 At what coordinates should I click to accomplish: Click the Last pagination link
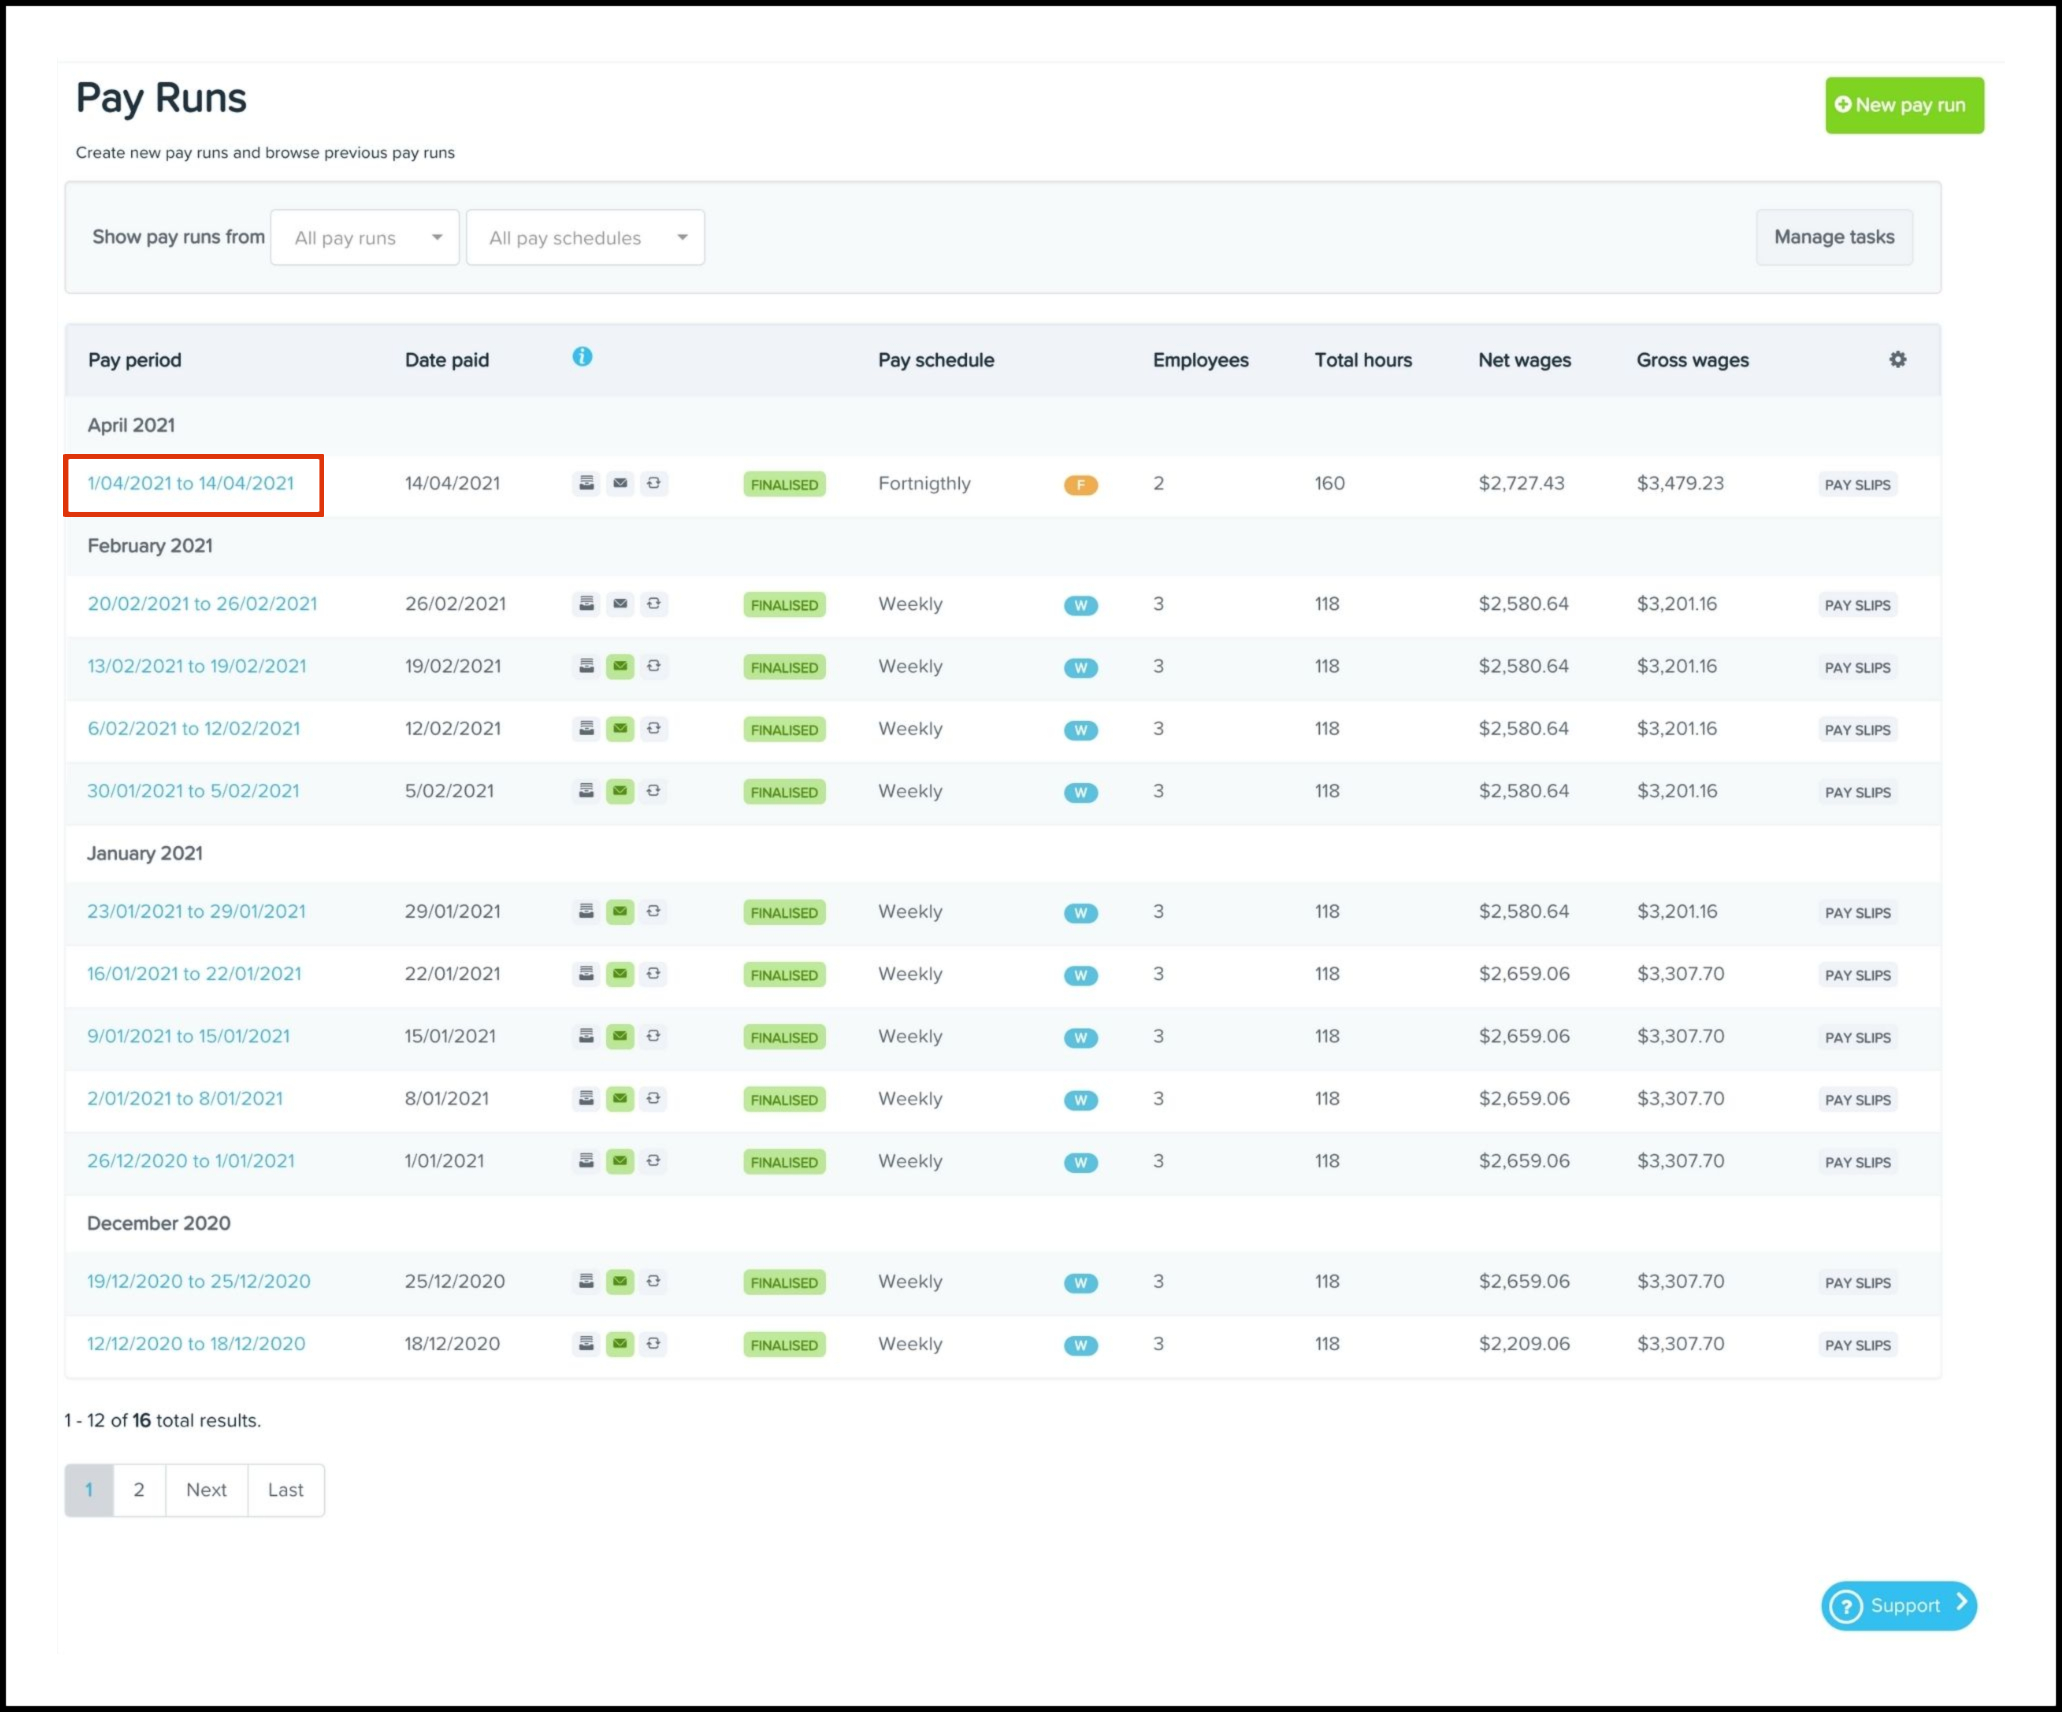click(x=285, y=1490)
